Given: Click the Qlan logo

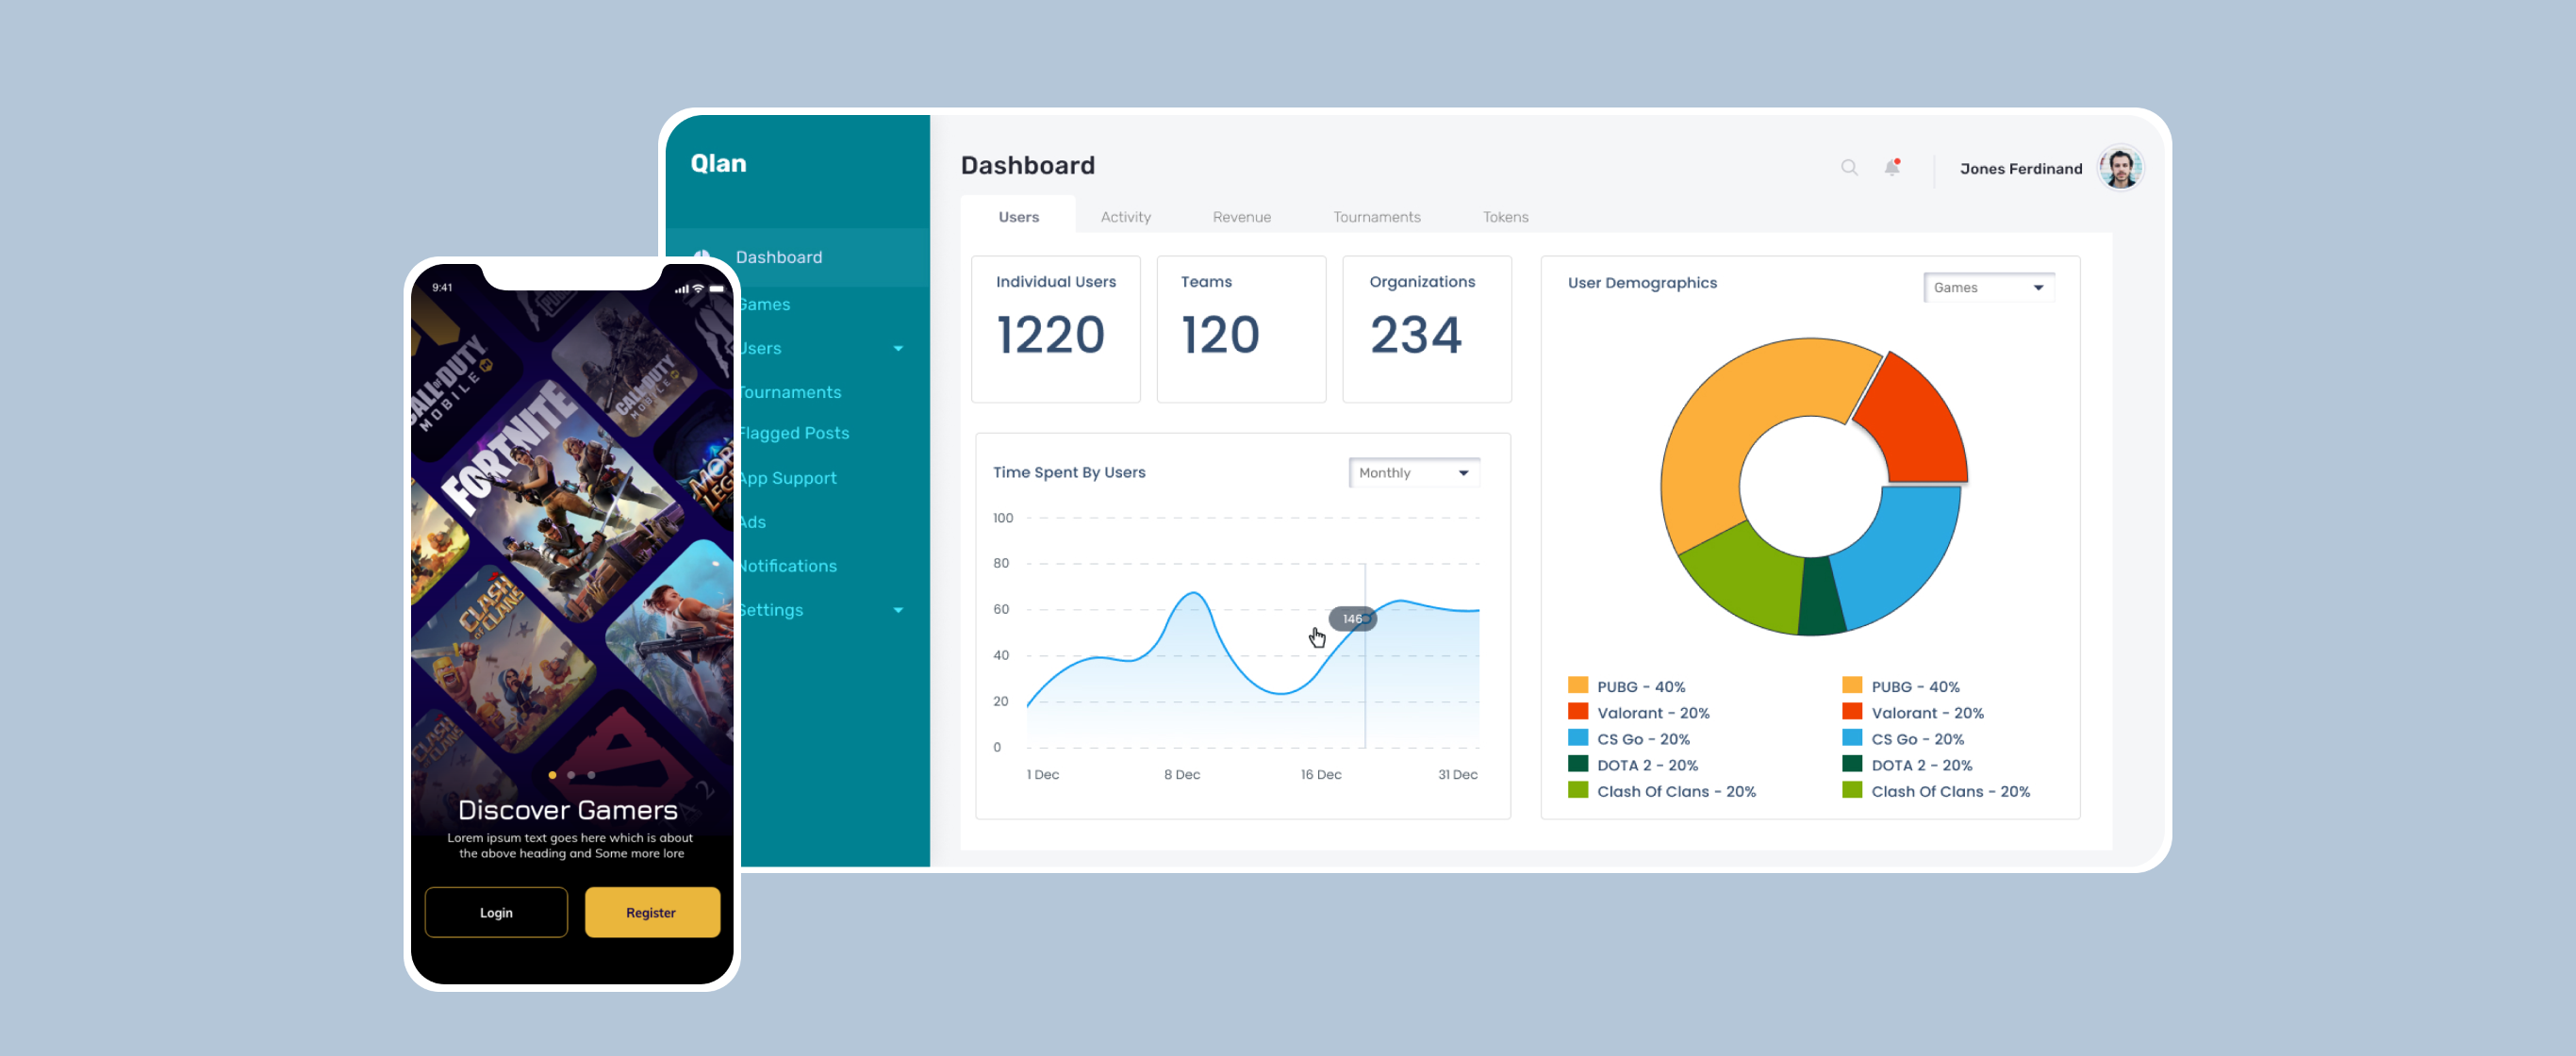Looking at the screenshot, I should (718, 163).
